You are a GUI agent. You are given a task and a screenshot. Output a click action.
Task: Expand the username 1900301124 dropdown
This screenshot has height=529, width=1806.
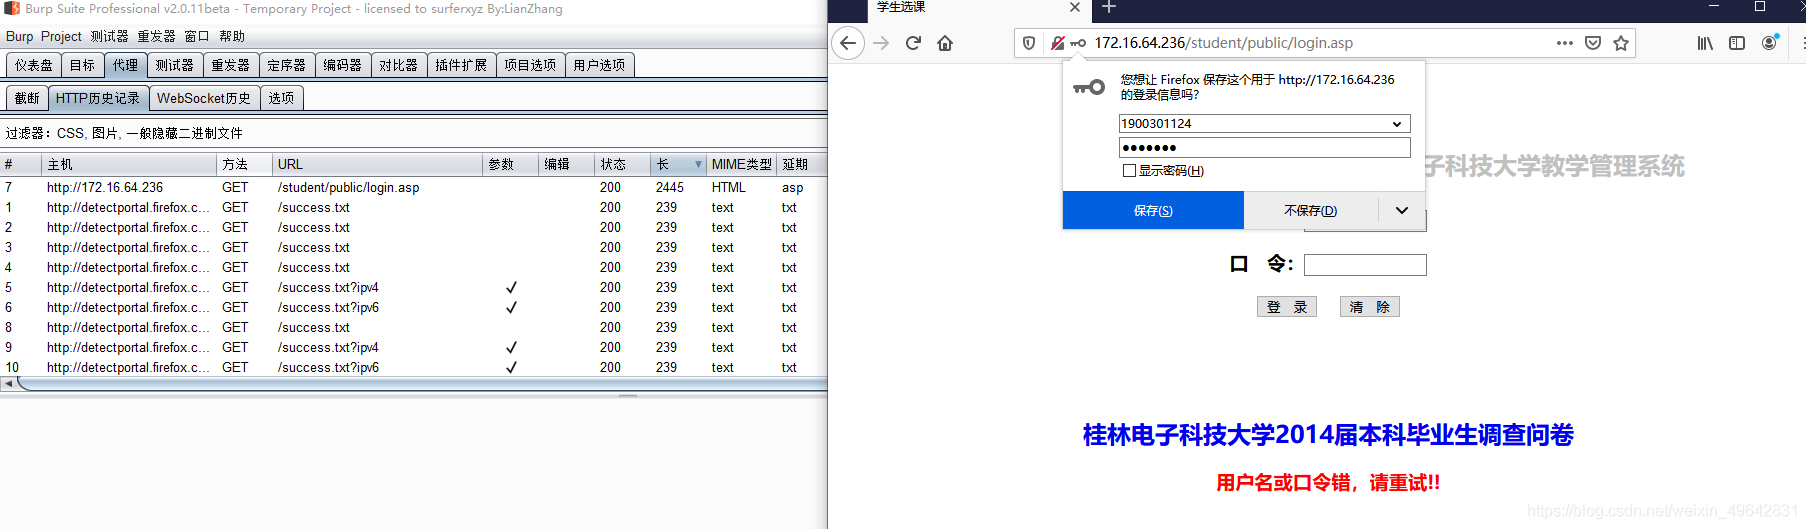(x=1397, y=124)
